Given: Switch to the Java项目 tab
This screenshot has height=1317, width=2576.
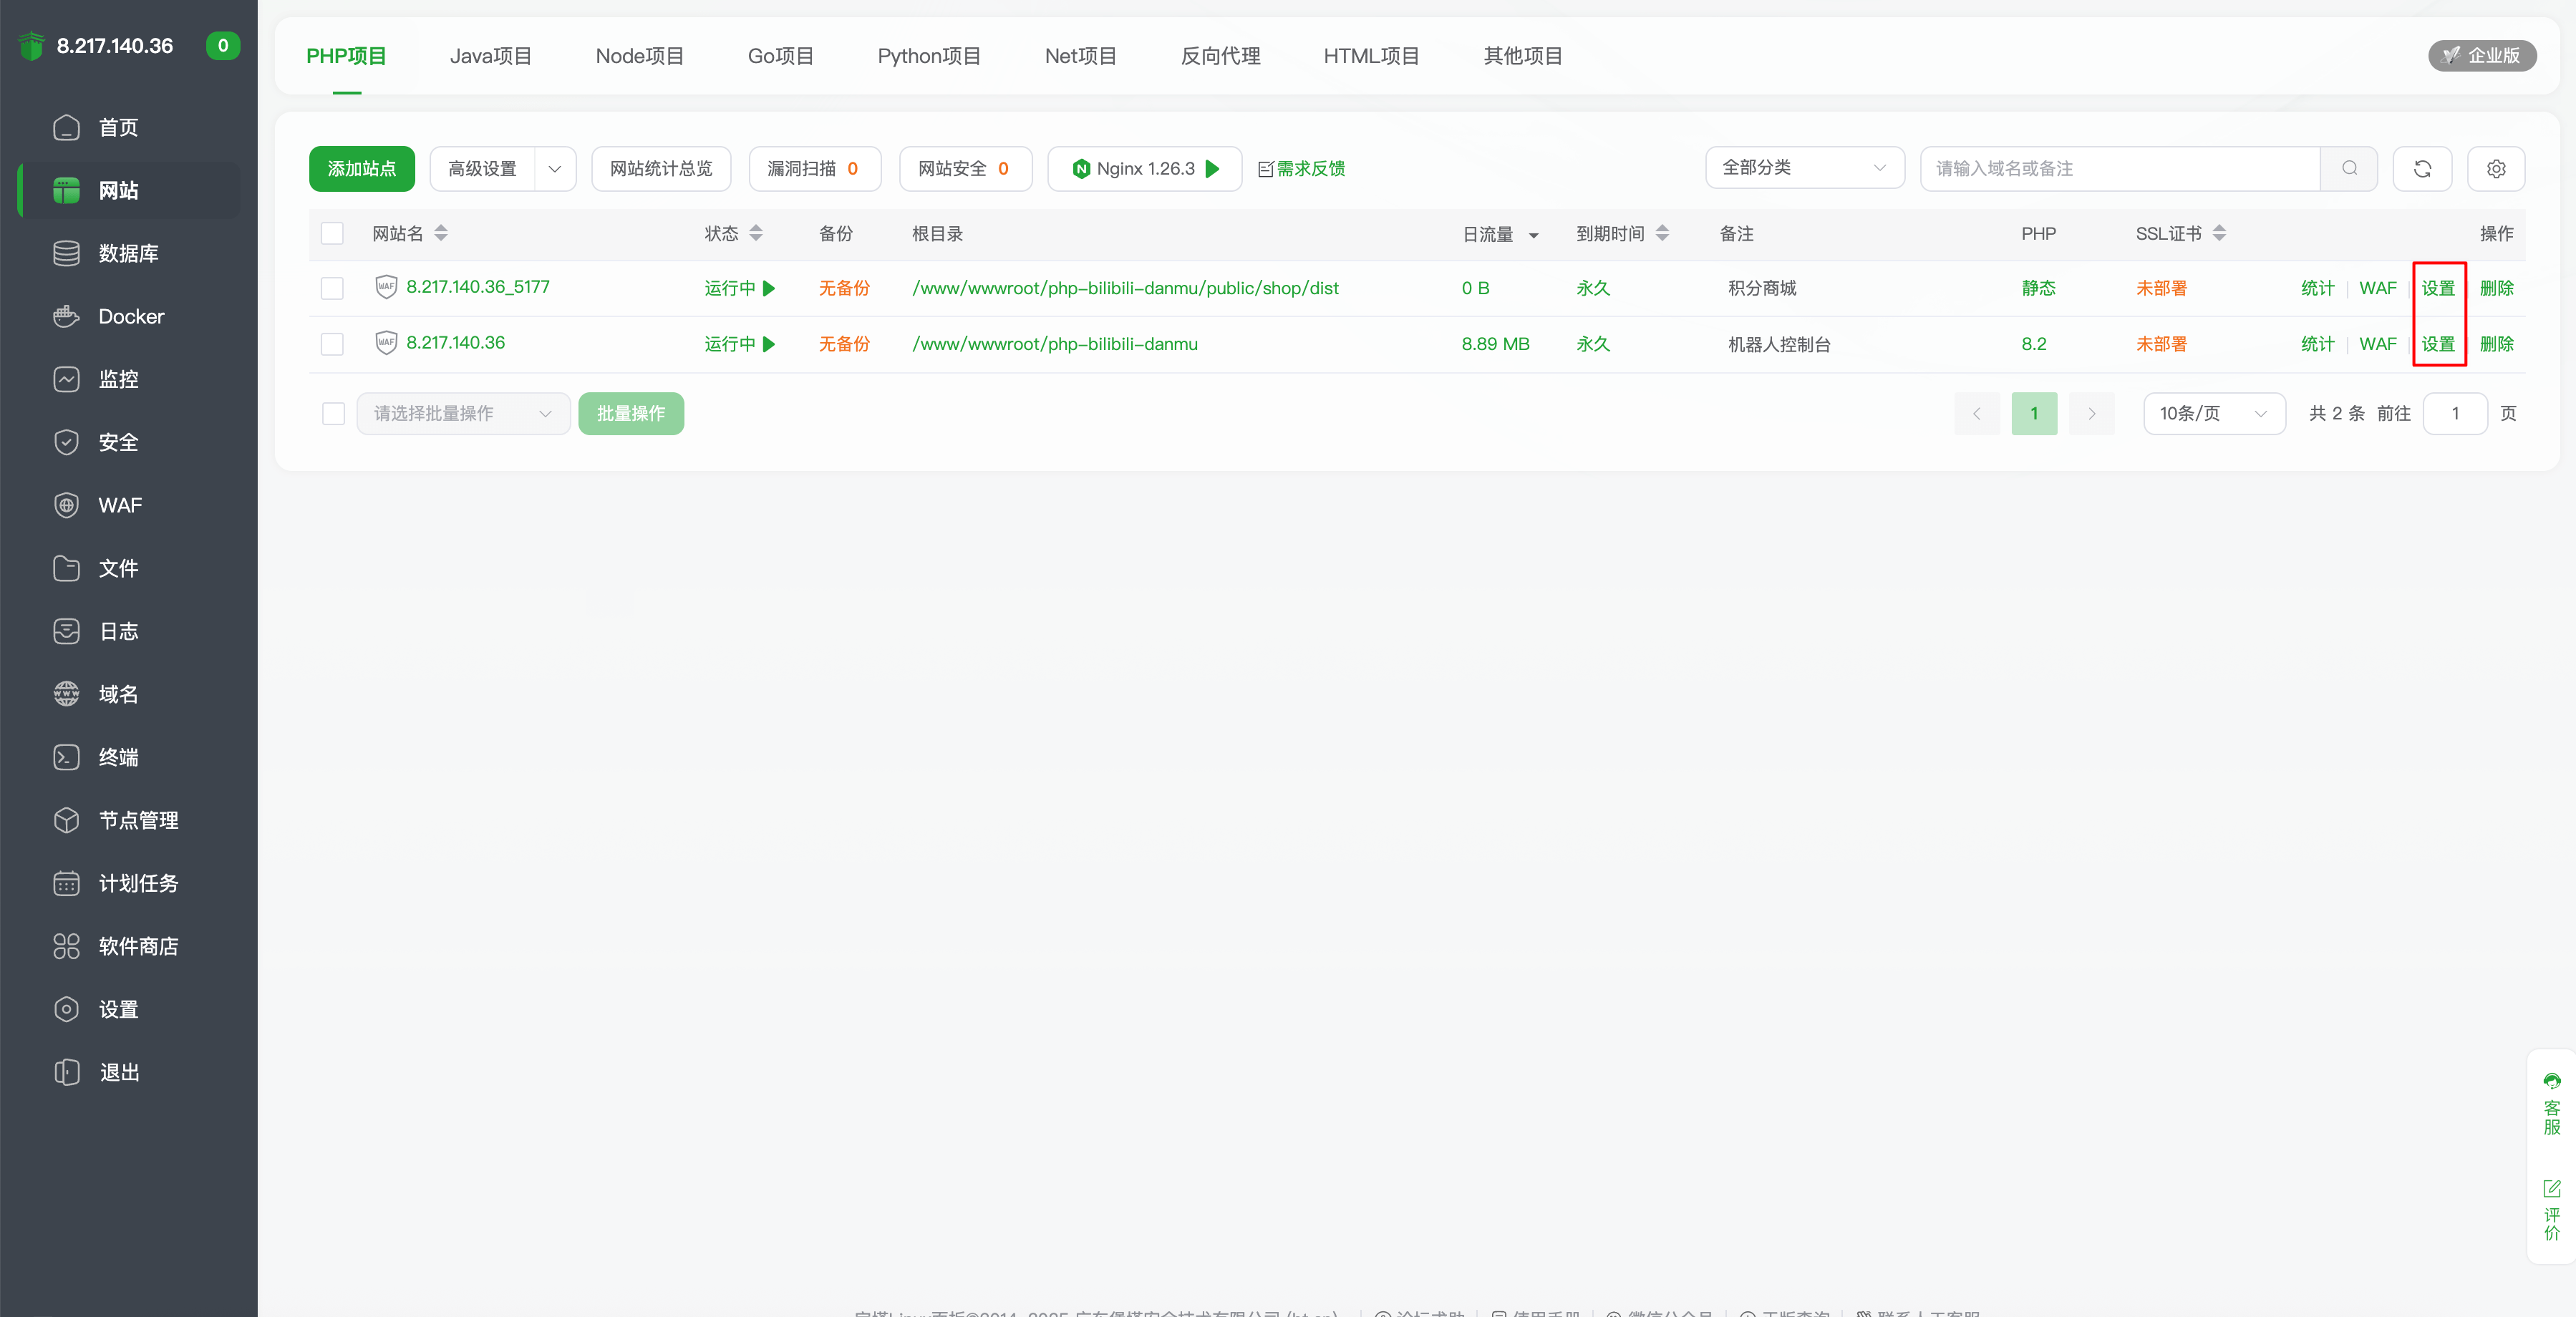Looking at the screenshot, I should (x=490, y=56).
